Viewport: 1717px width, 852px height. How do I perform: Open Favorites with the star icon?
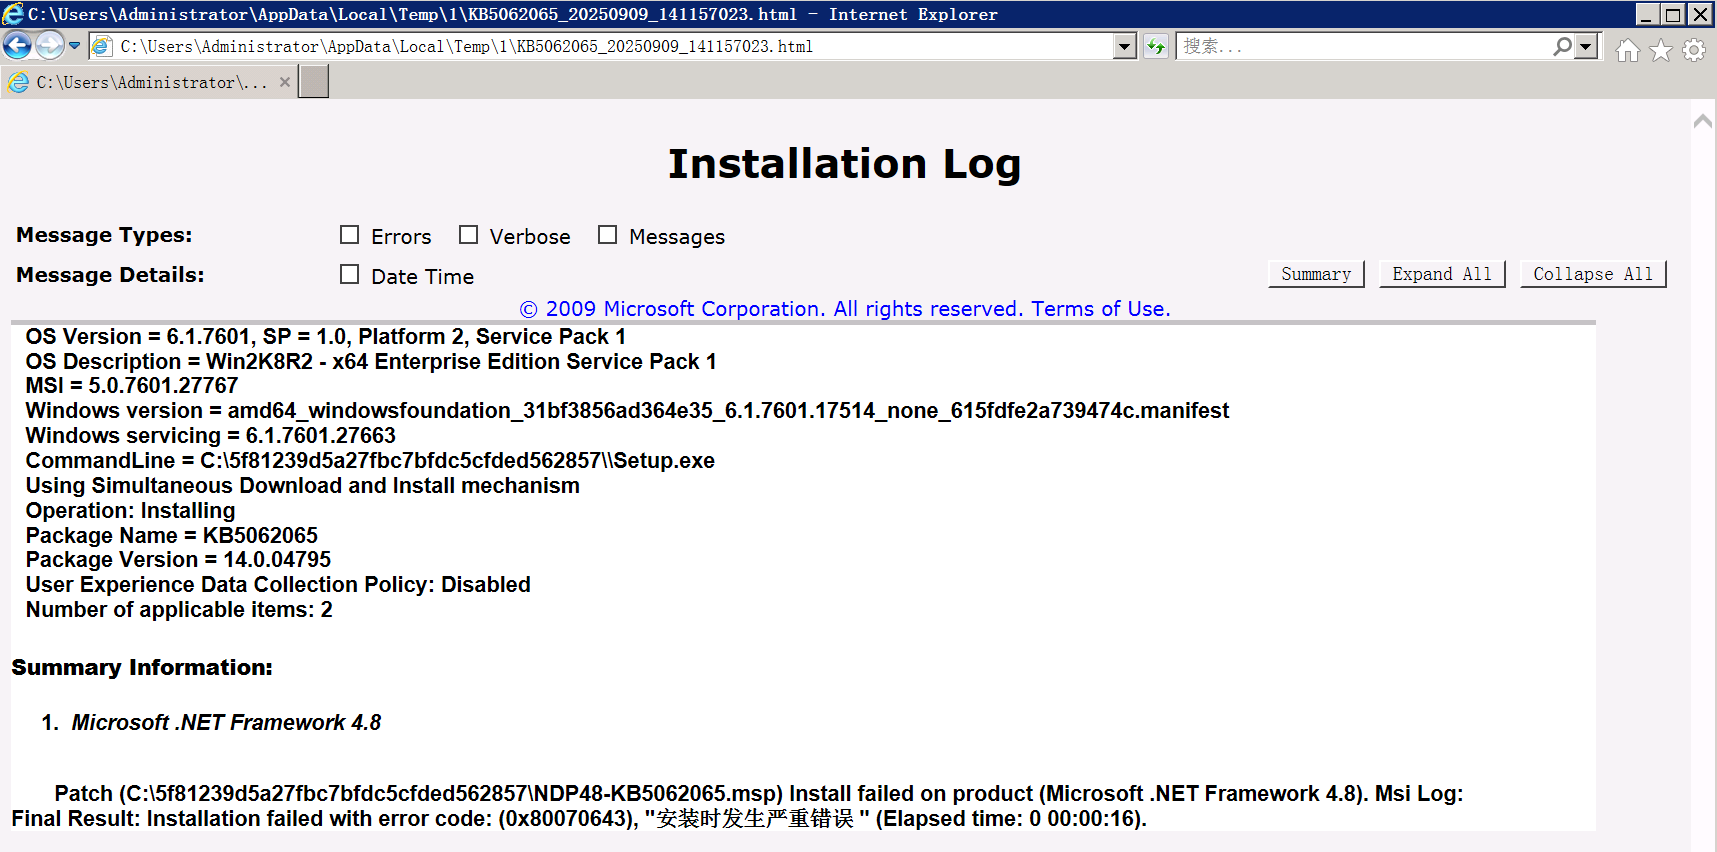1661,50
